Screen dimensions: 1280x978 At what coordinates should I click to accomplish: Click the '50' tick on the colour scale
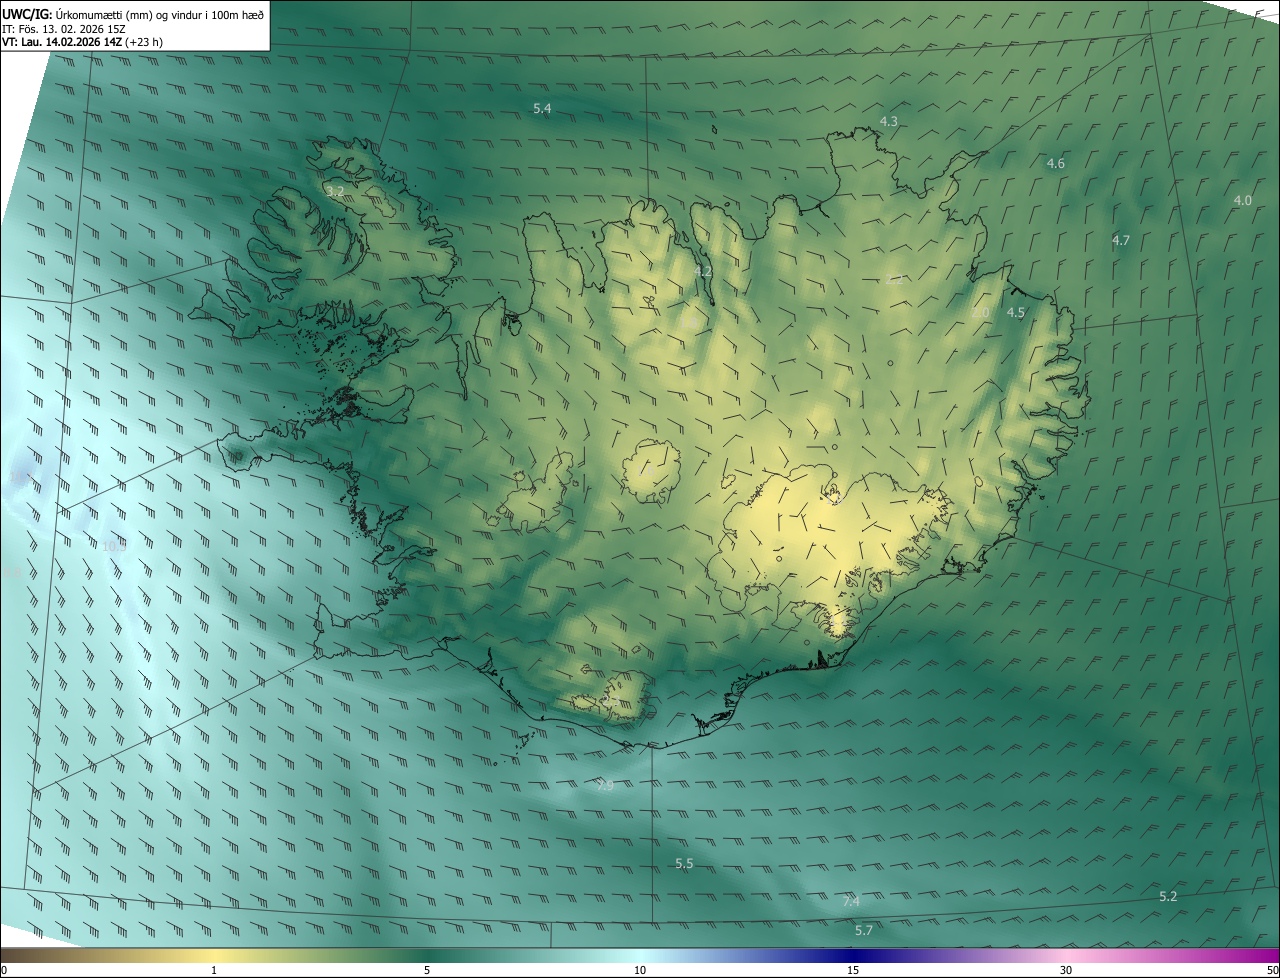1272,970
